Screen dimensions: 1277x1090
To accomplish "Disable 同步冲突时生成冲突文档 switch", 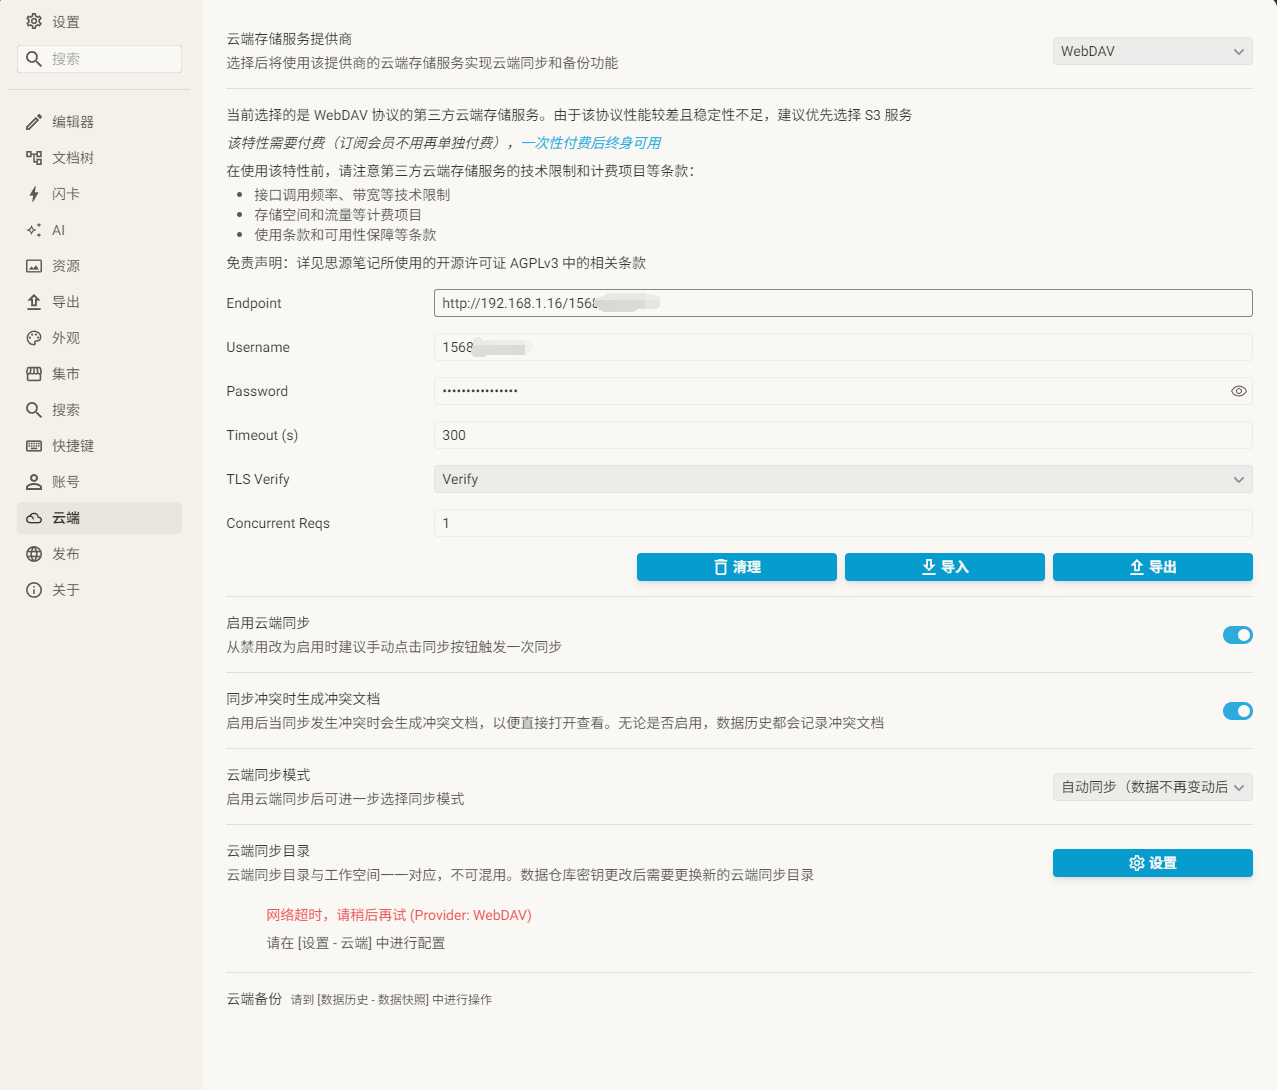I will pos(1237,711).
